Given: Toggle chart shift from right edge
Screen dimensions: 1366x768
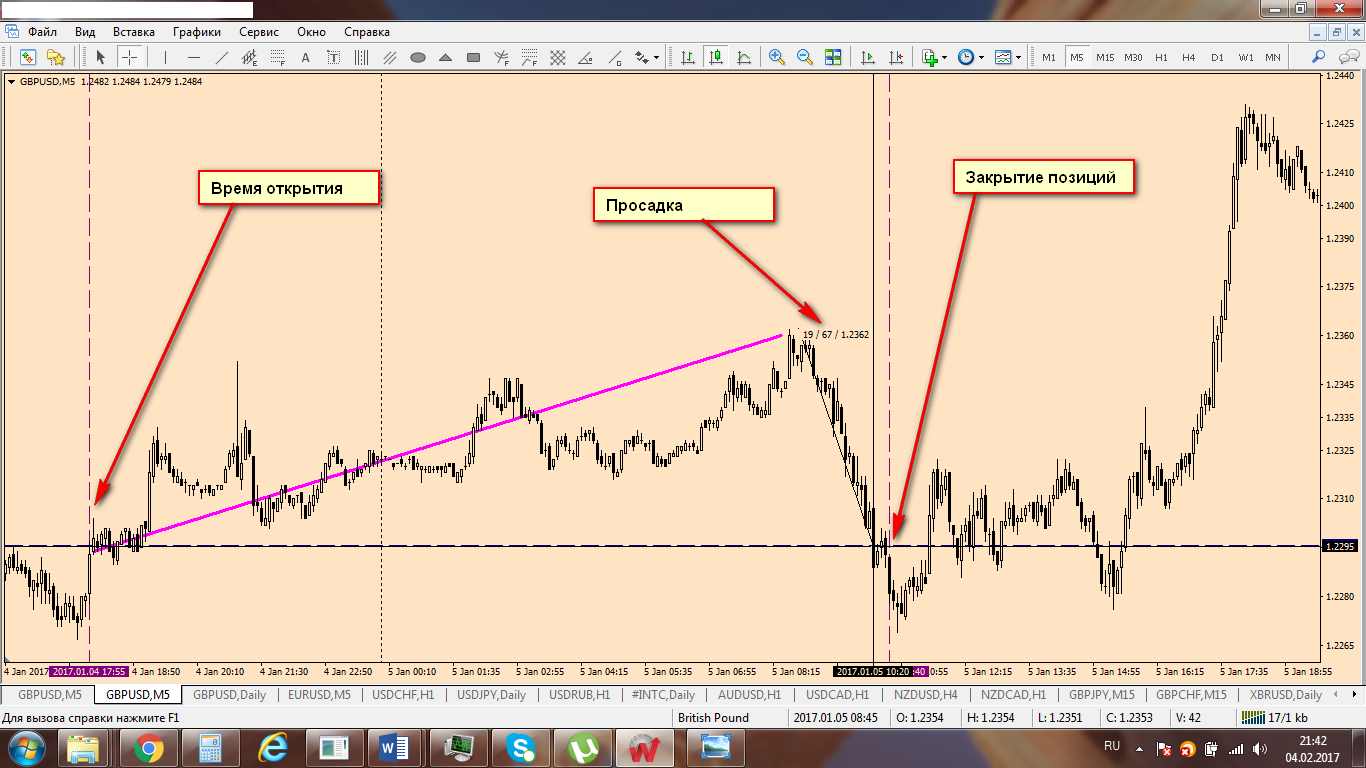Looking at the screenshot, I should (x=896, y=57).
